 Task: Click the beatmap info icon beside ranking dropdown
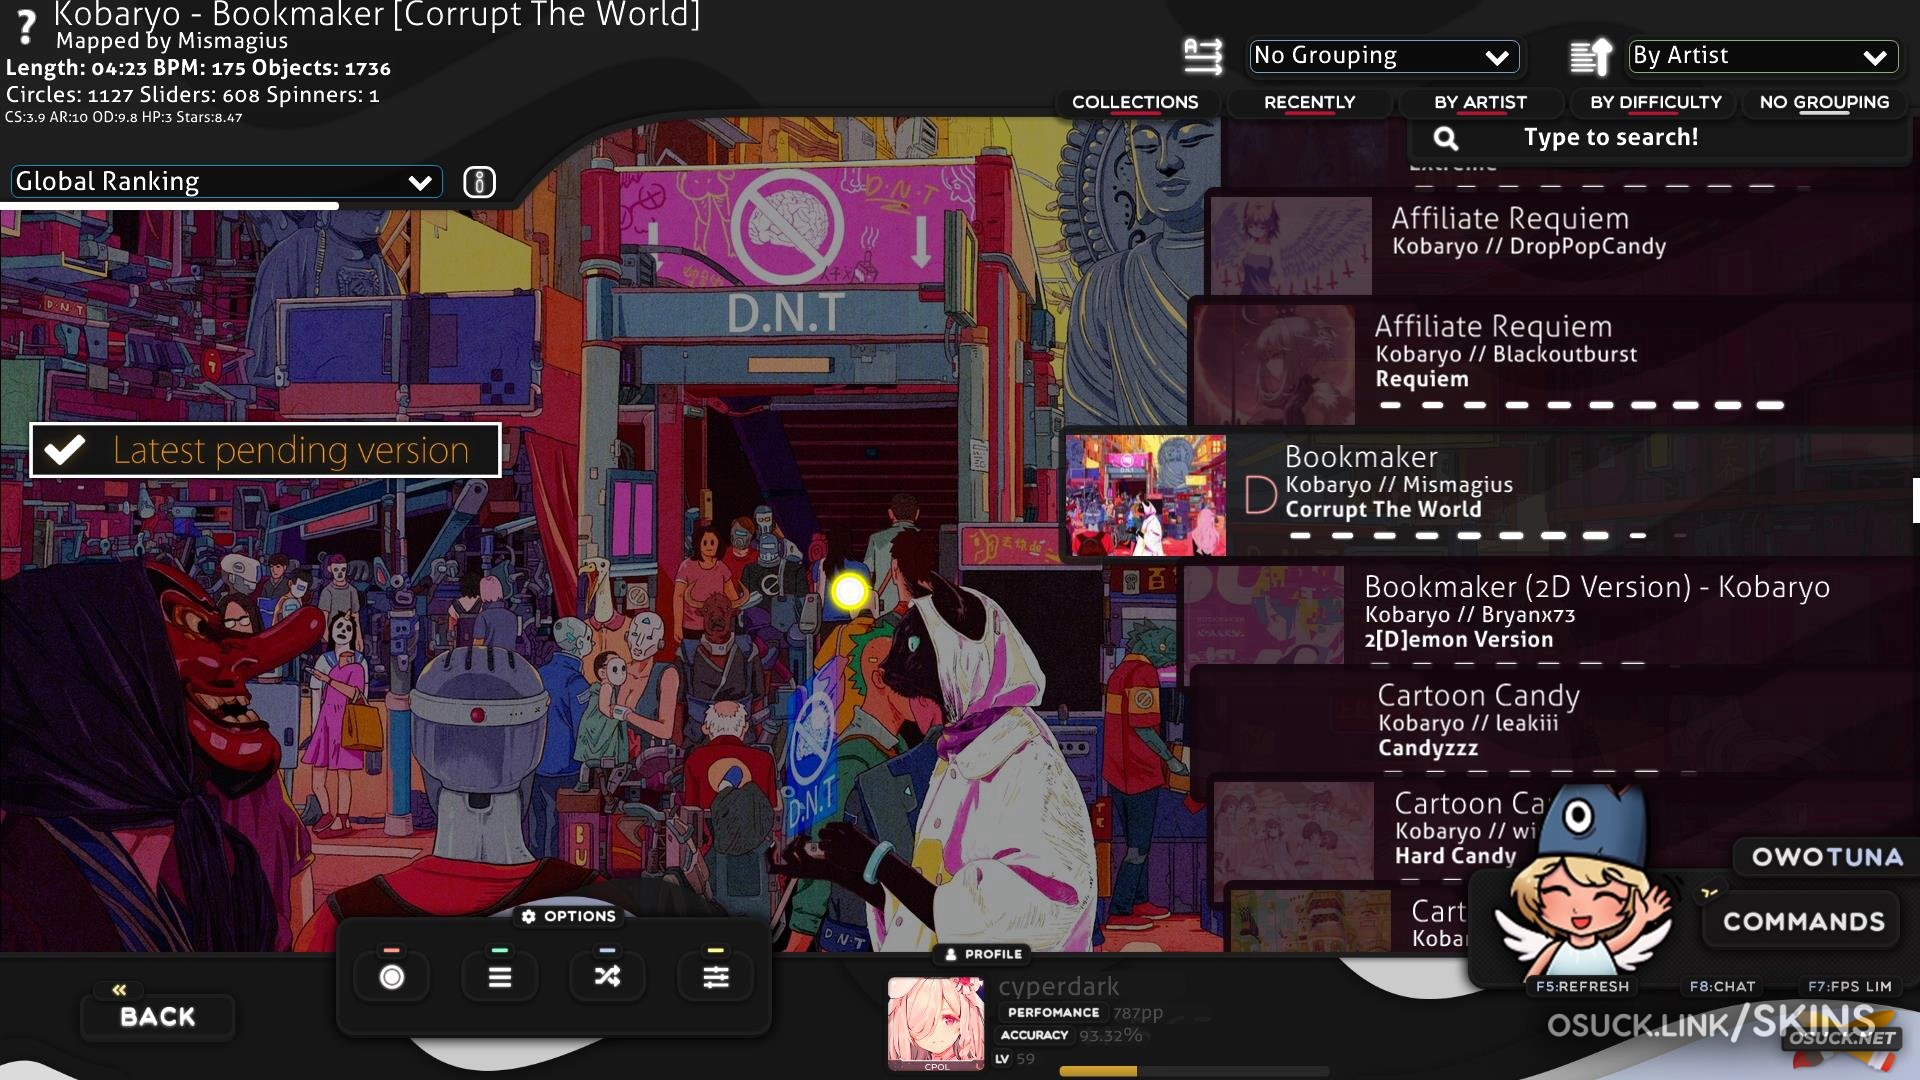point(479,182)
